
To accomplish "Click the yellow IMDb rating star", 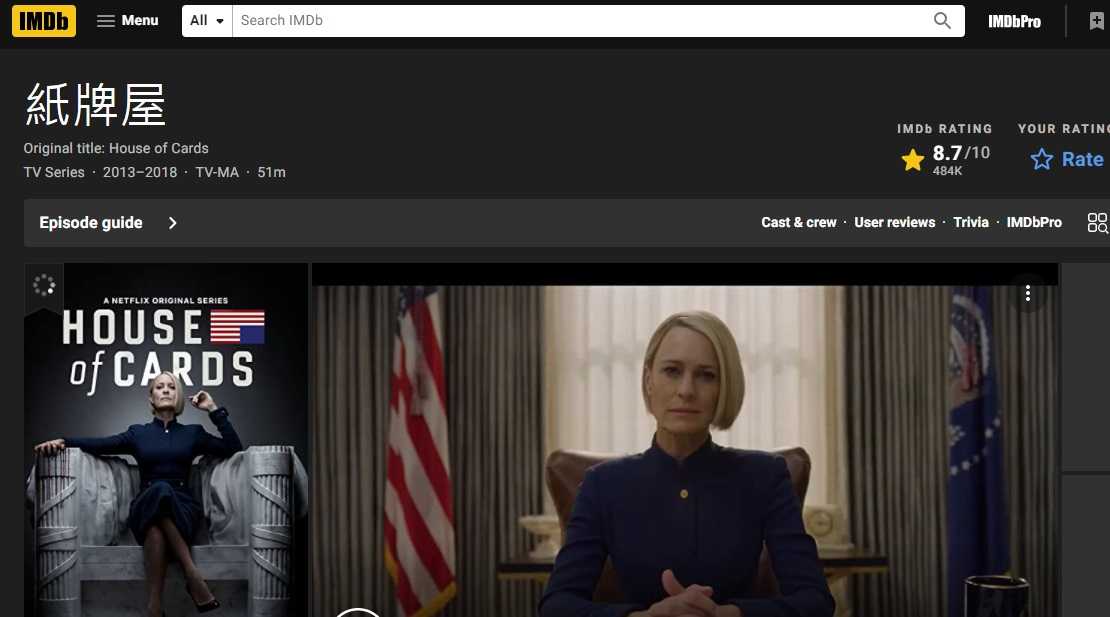I will (912, 160).
